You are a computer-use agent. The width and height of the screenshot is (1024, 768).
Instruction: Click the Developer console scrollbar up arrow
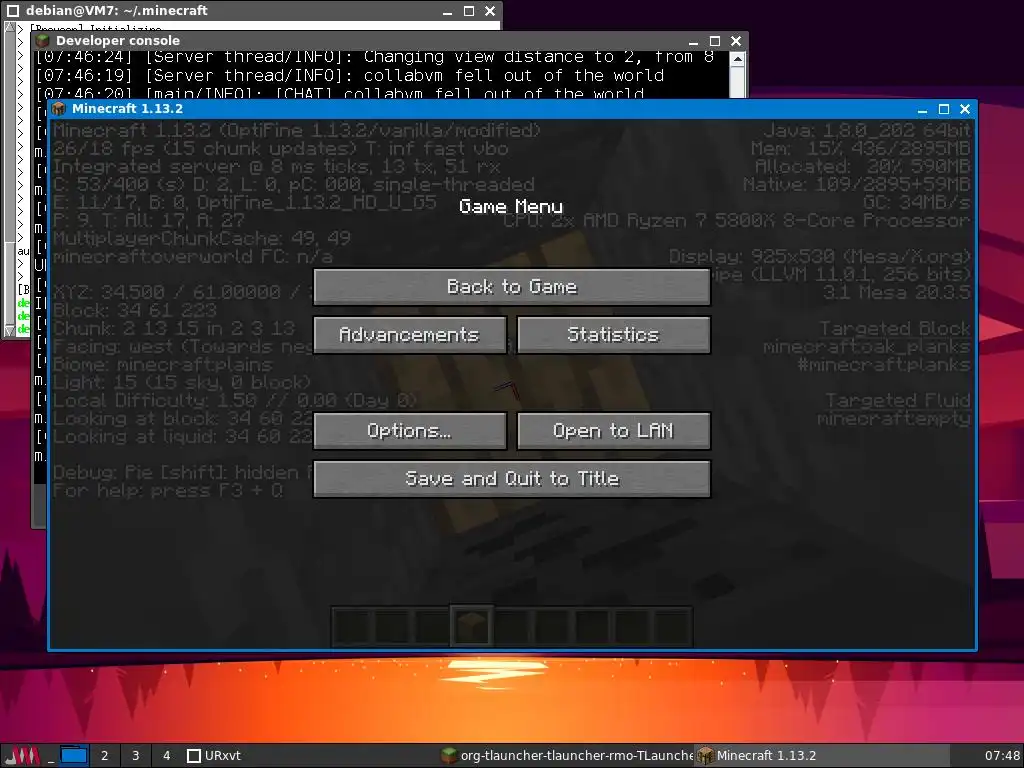737,59
